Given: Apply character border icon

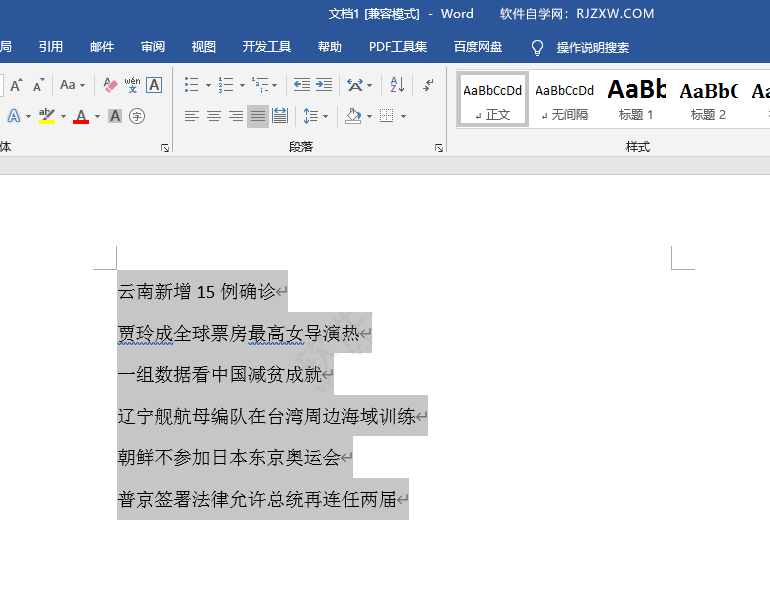Looking at the screenshot, I should [x=154, y=85].
